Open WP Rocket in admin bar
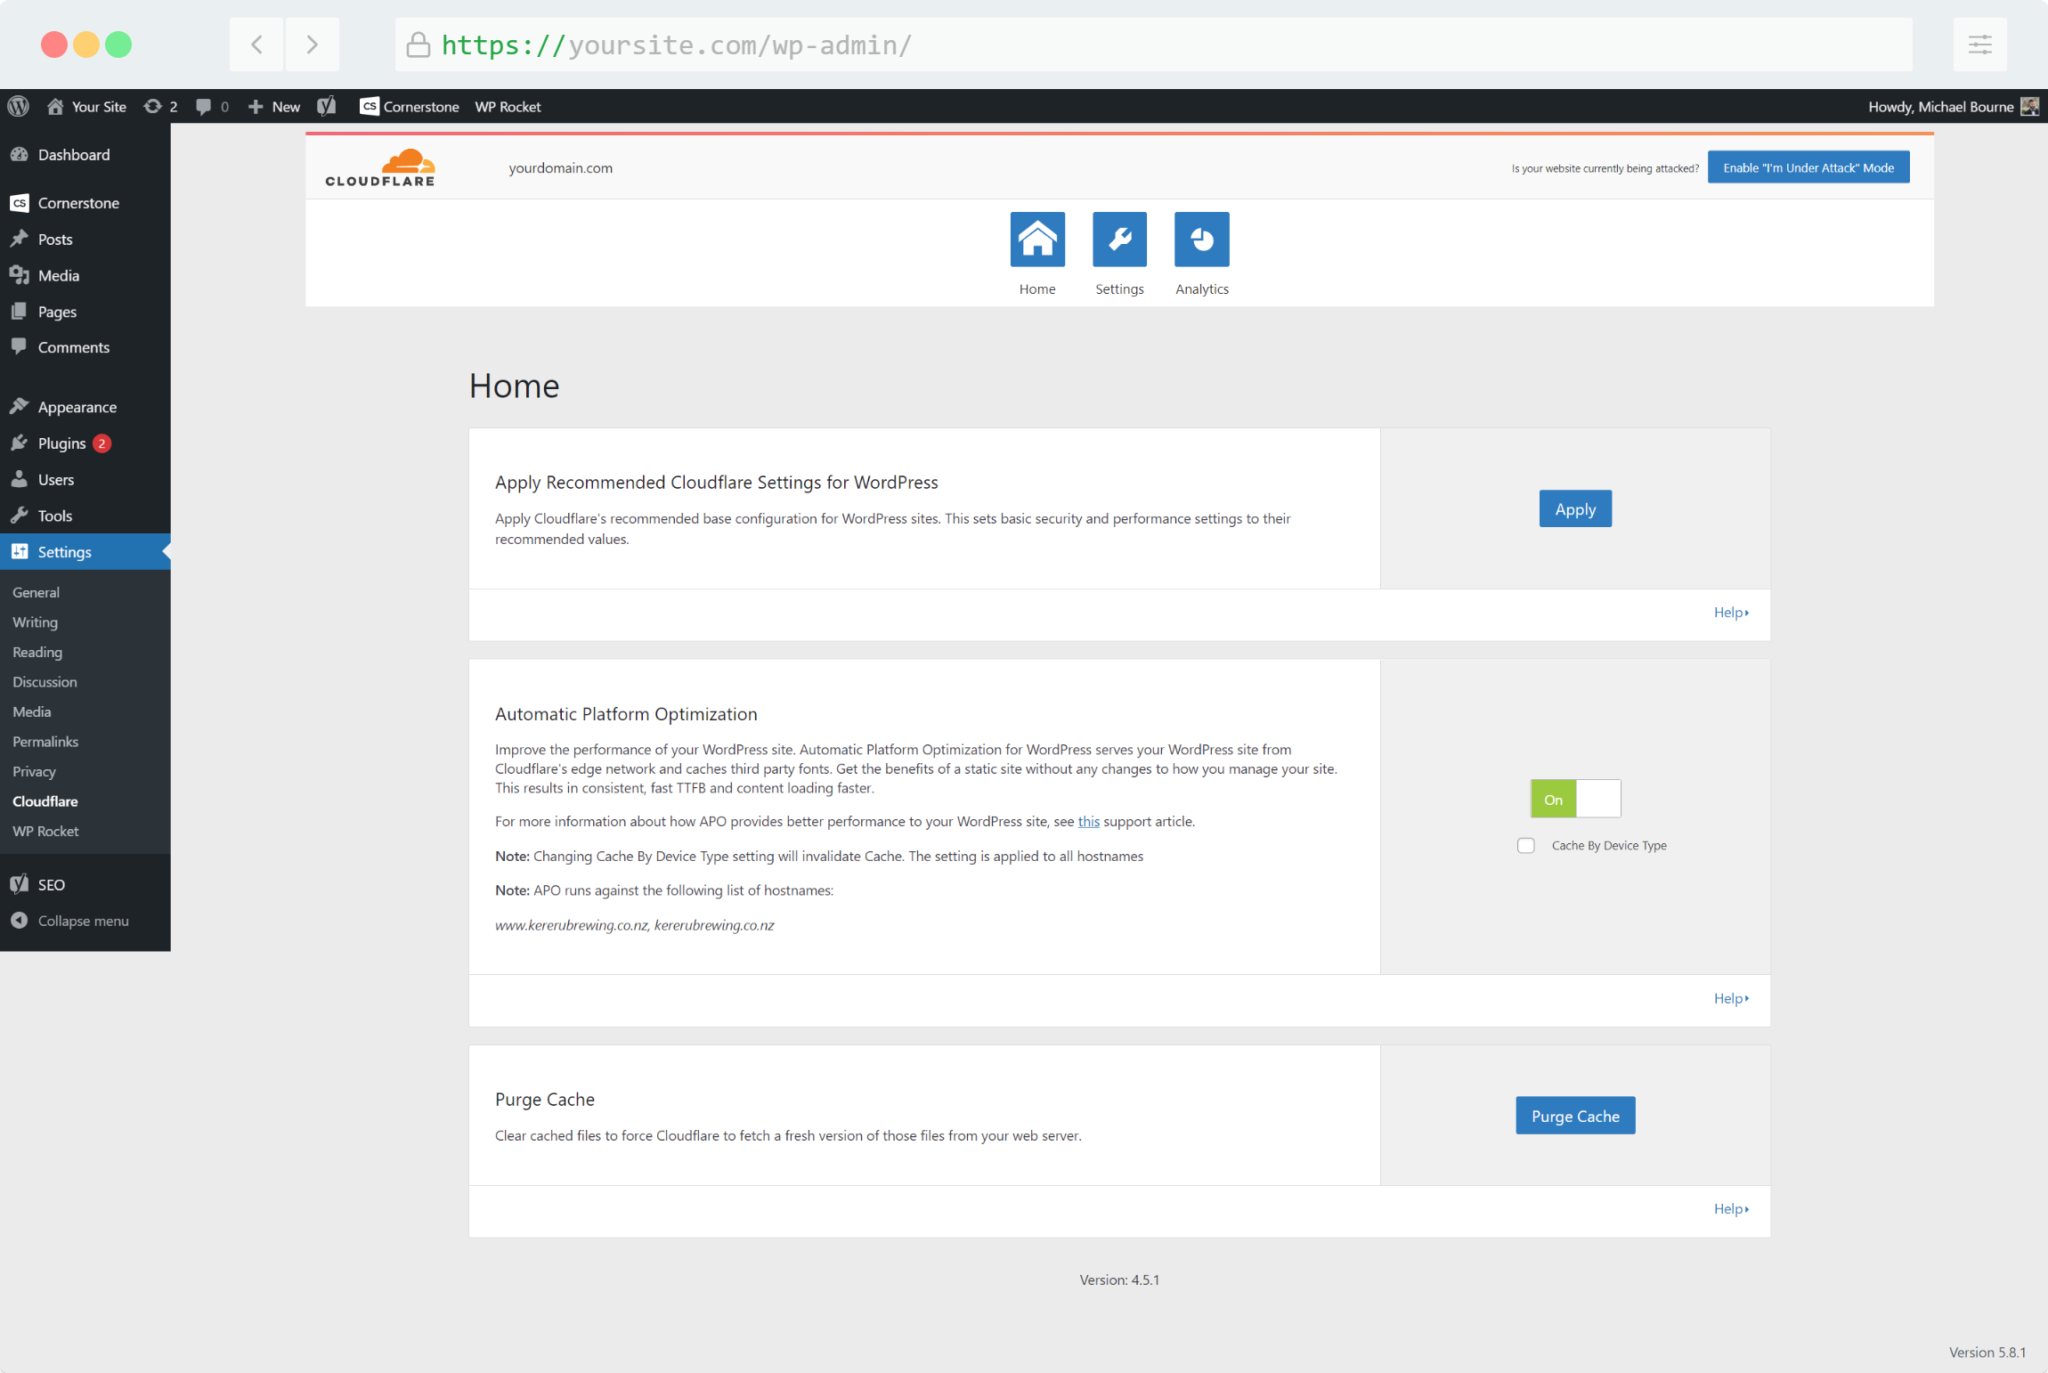This screenshot has width=2048, height=1373. pos(507,106)
